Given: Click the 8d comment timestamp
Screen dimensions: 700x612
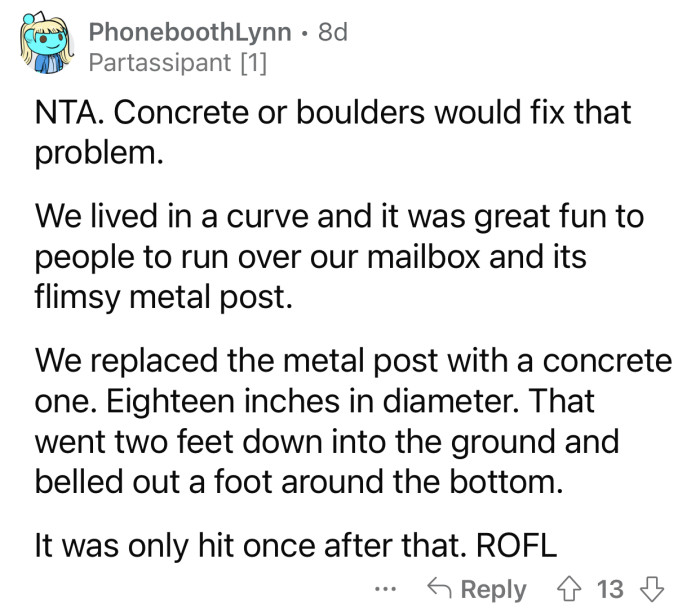Looking at the screenshot, I should coord(332,32).
